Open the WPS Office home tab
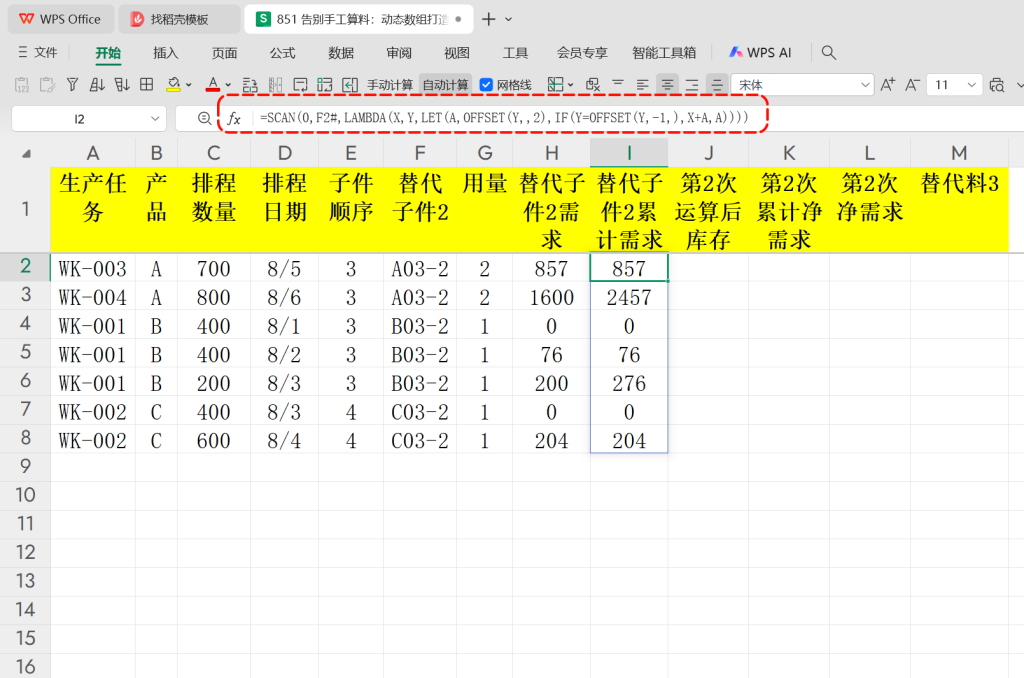The height and width of the screenshot is (678, 1024). (60, 19)
